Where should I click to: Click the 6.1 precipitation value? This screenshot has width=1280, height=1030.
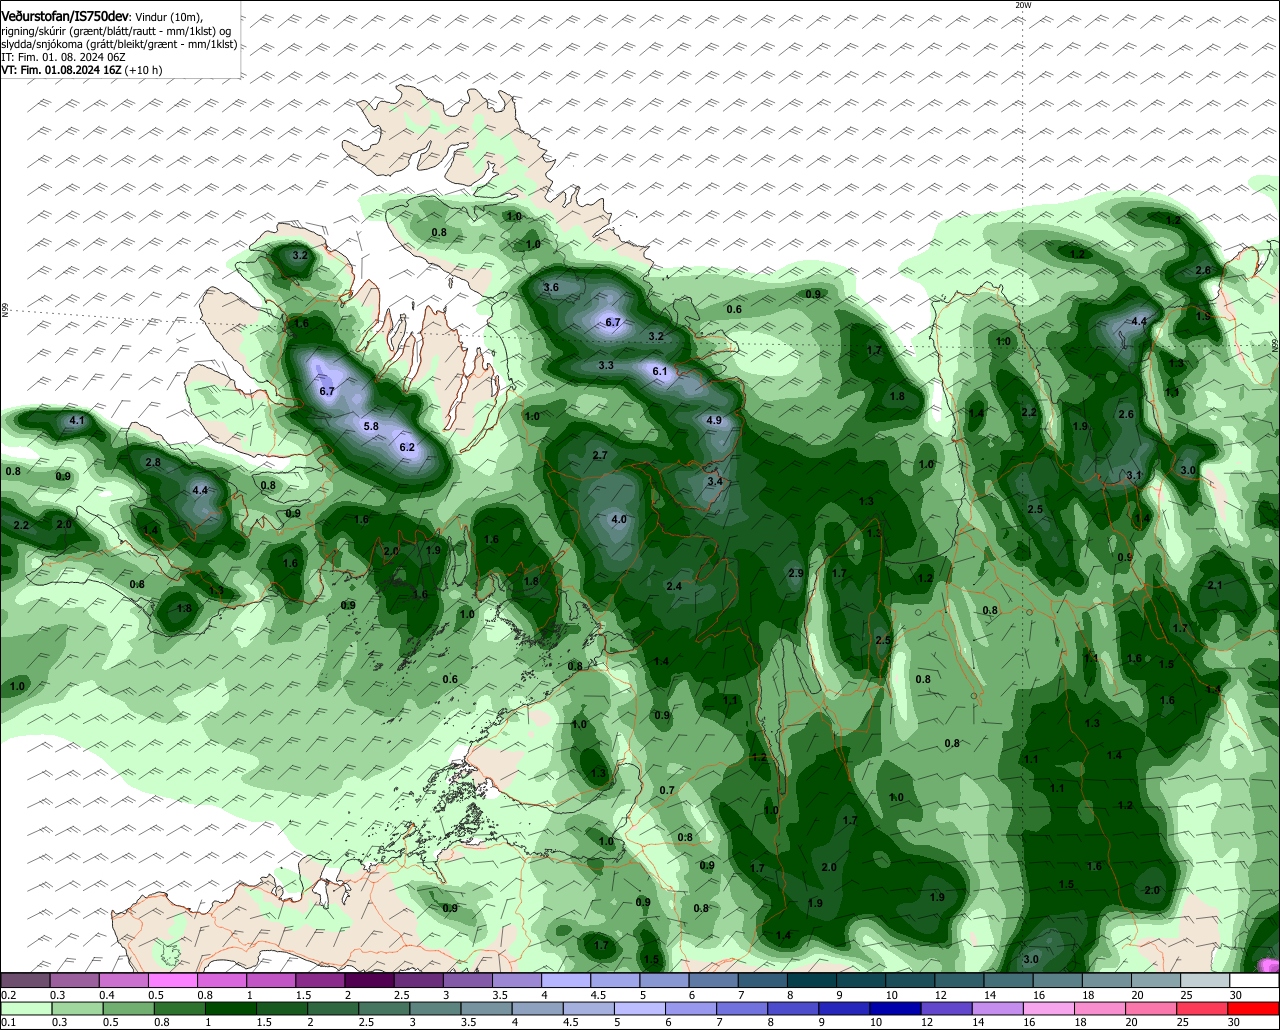[x=659, y=371]
